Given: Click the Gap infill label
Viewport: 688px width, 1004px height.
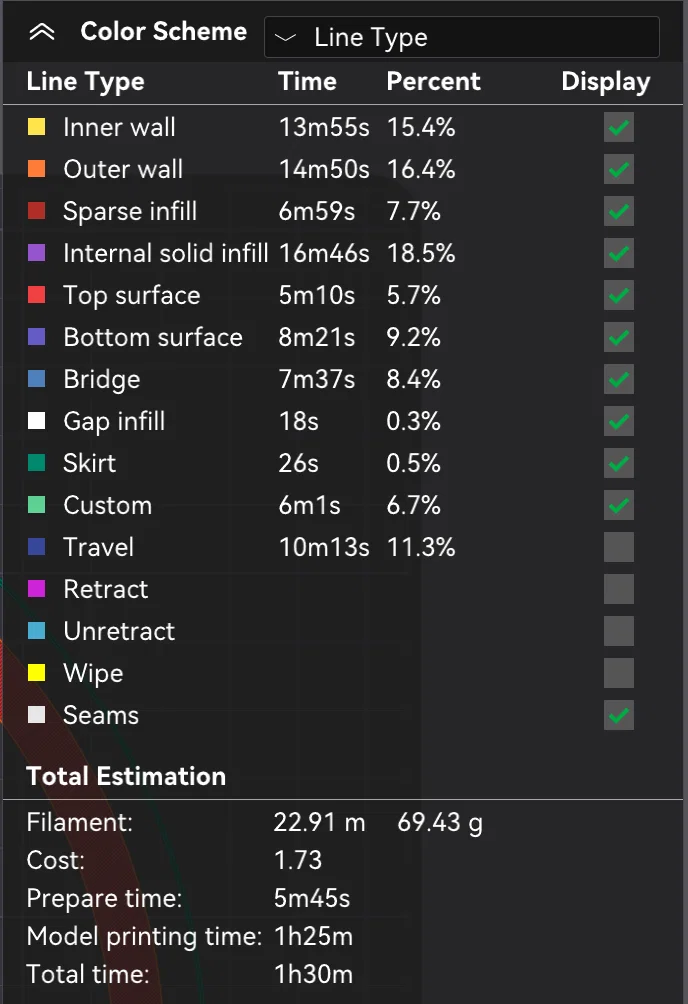Looking at the screenshot, I should 114,421.
